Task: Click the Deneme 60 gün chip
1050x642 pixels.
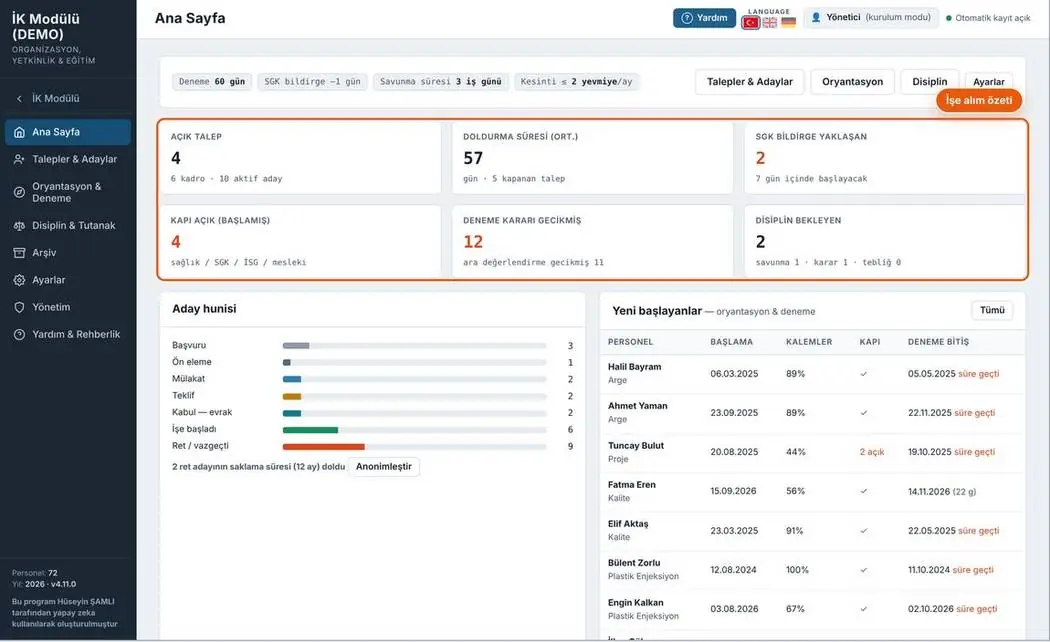Action: 212,82
